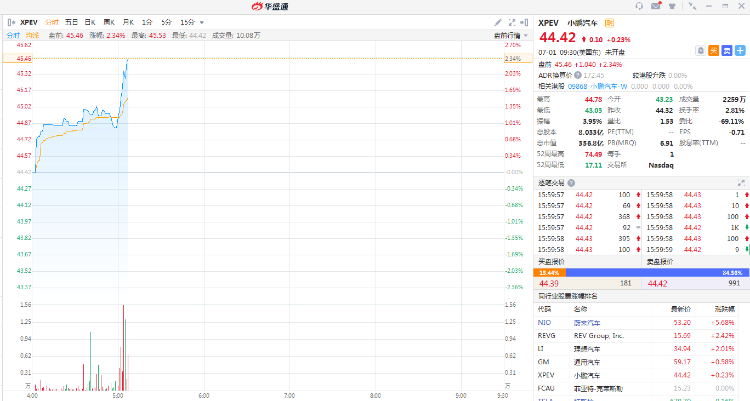Sort ranking by 名称 column header
This screenshot has height=401, width=750.
click(x=580, y=309)
